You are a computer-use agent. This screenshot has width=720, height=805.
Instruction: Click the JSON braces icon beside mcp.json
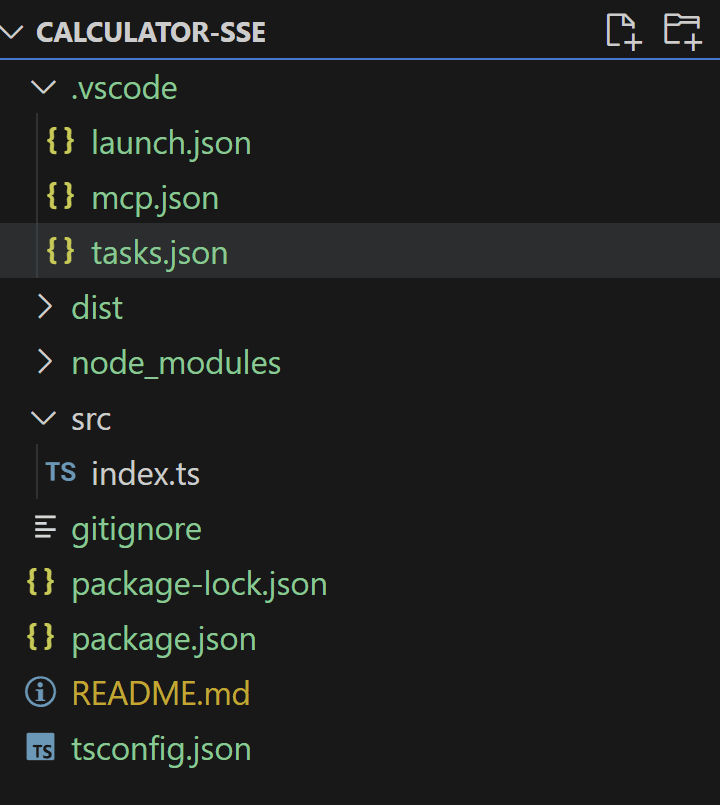point(61,196)
